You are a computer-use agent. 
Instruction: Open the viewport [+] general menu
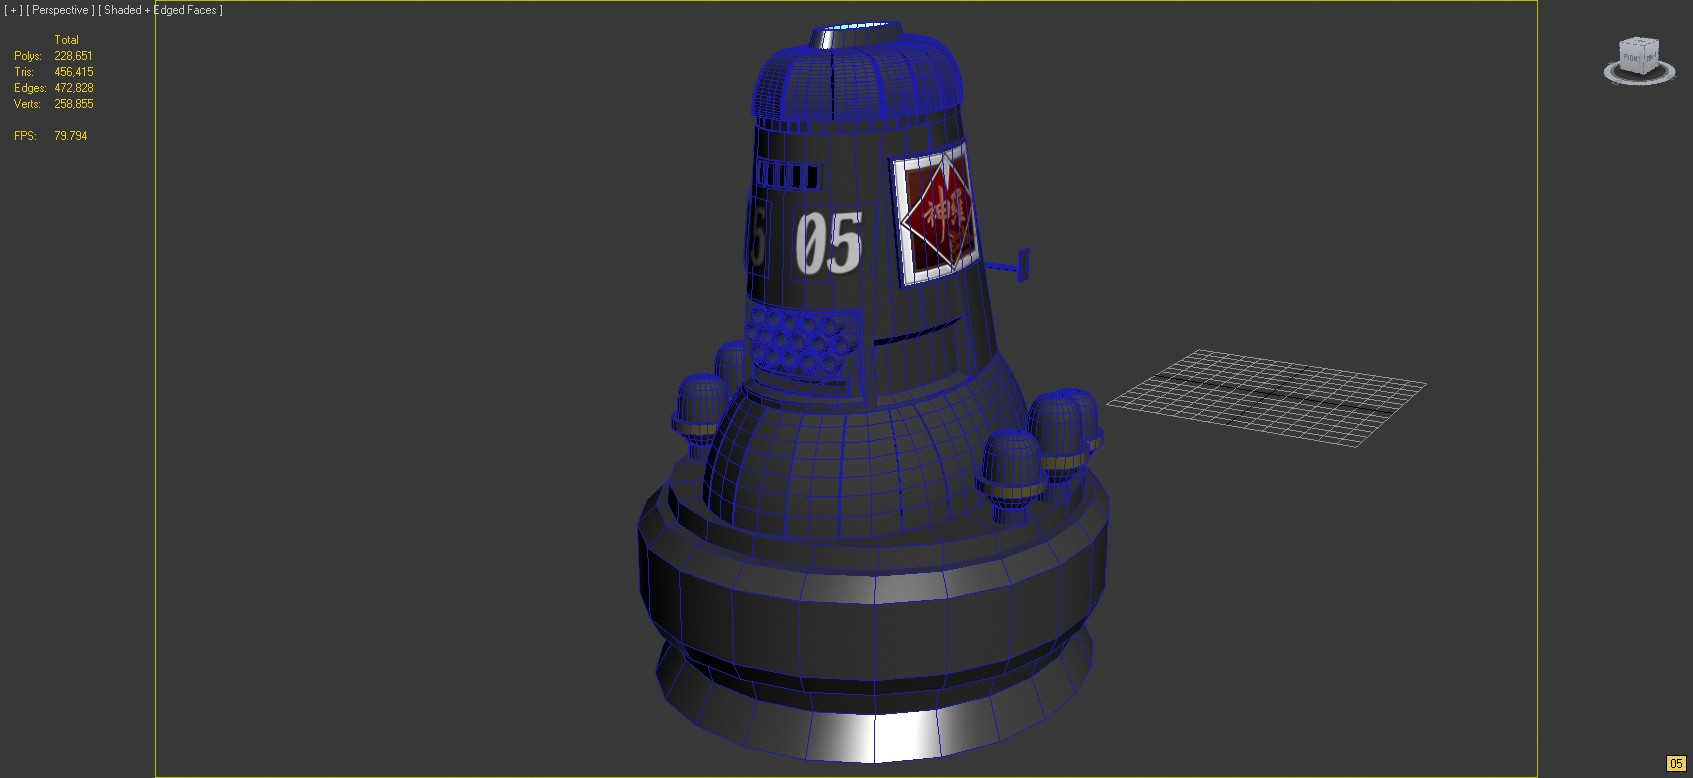(13, 10)
